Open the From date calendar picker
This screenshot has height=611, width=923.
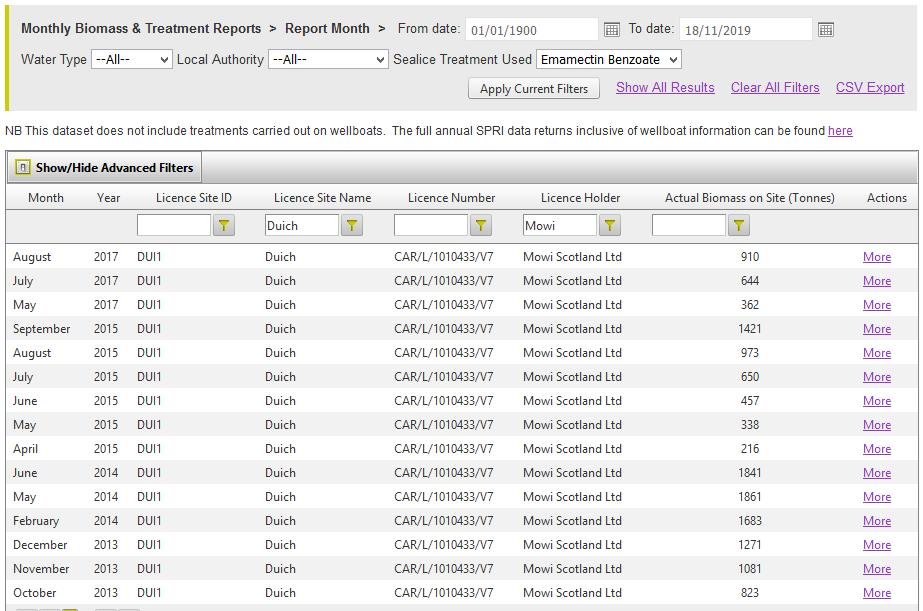612,30
